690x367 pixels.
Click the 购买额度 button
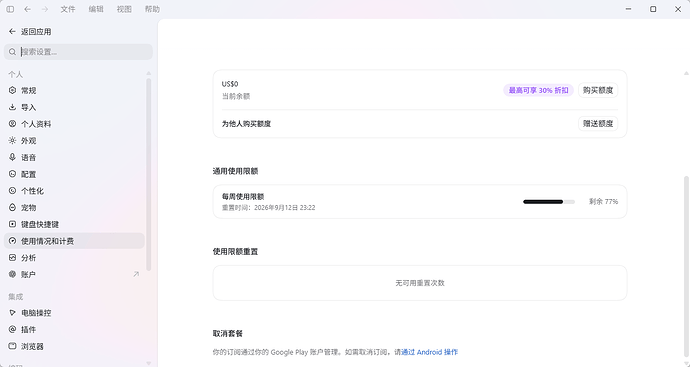(x=598, y=90)
